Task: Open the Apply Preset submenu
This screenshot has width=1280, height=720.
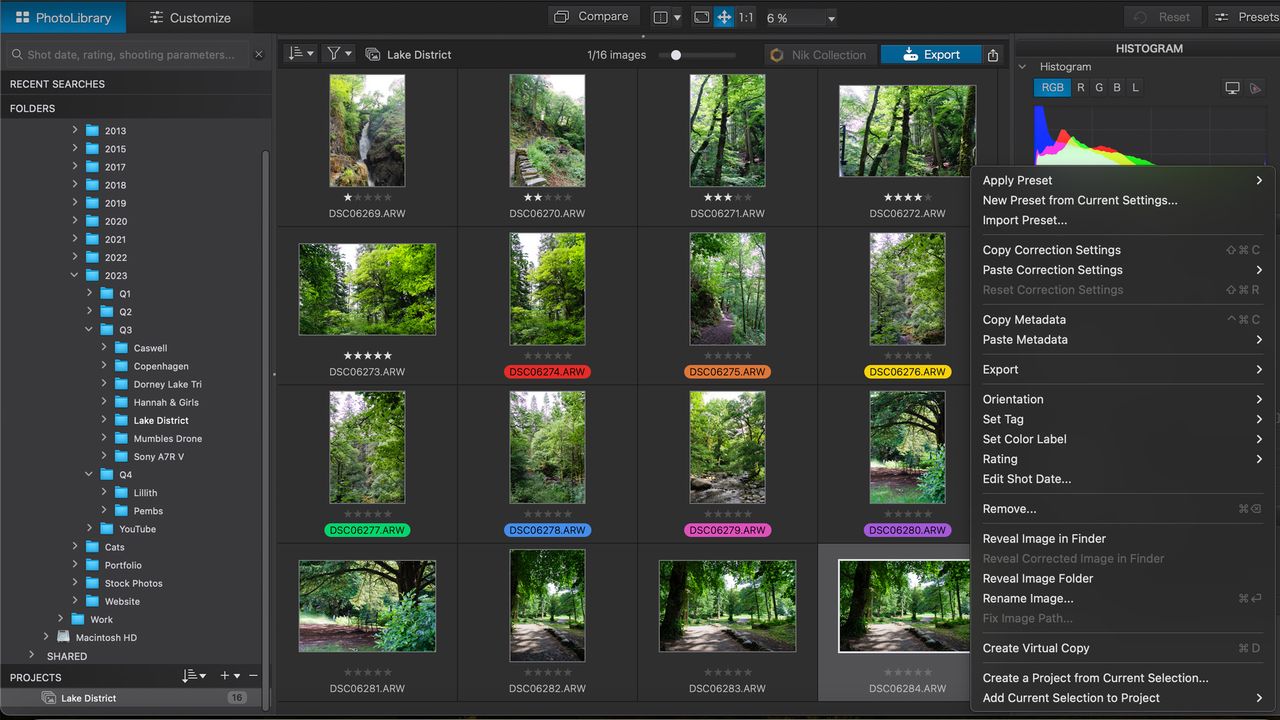Action: [x=1122, y=180]
